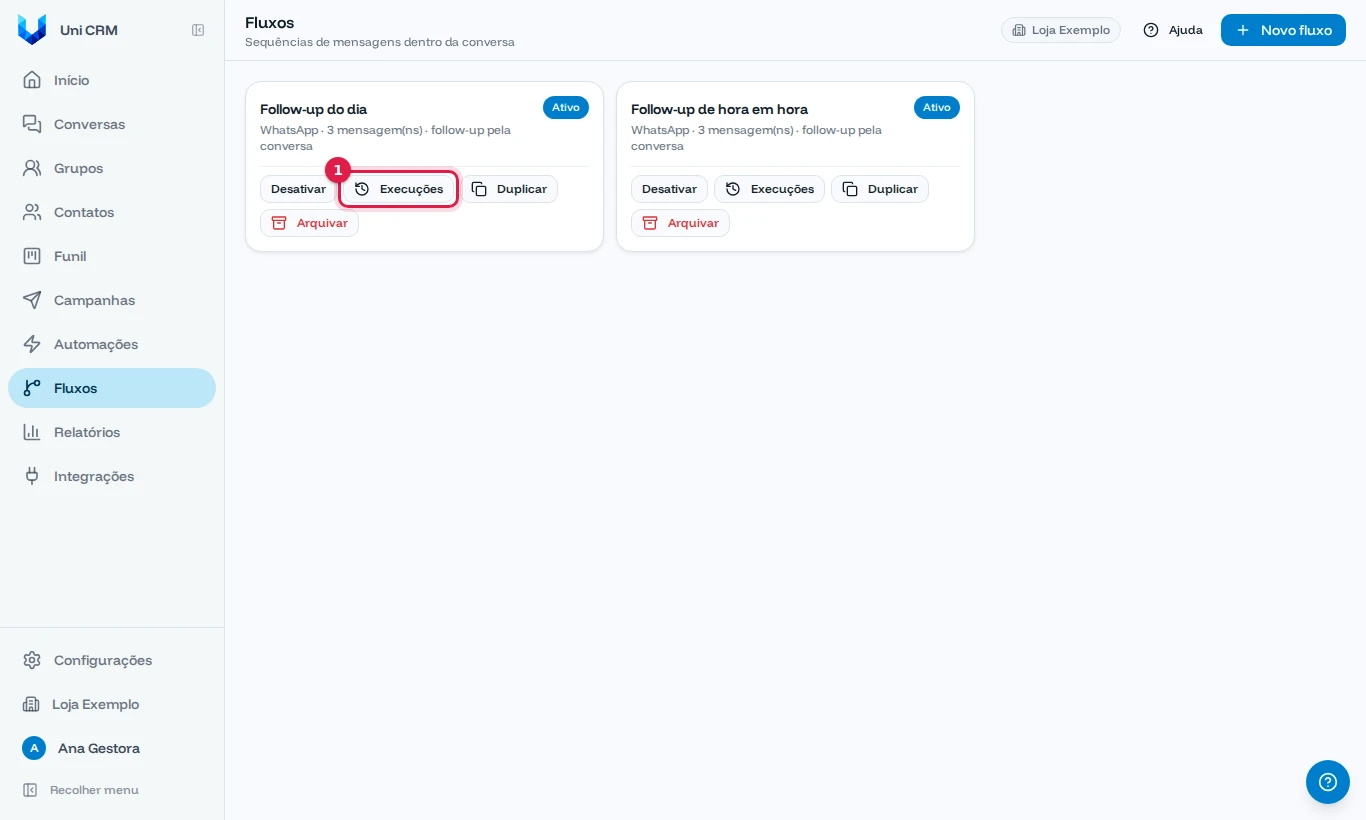Screen dimensions: 1366x820
Task: Open the Follow-up de hora em hora title
Action: tap(719, 109)
